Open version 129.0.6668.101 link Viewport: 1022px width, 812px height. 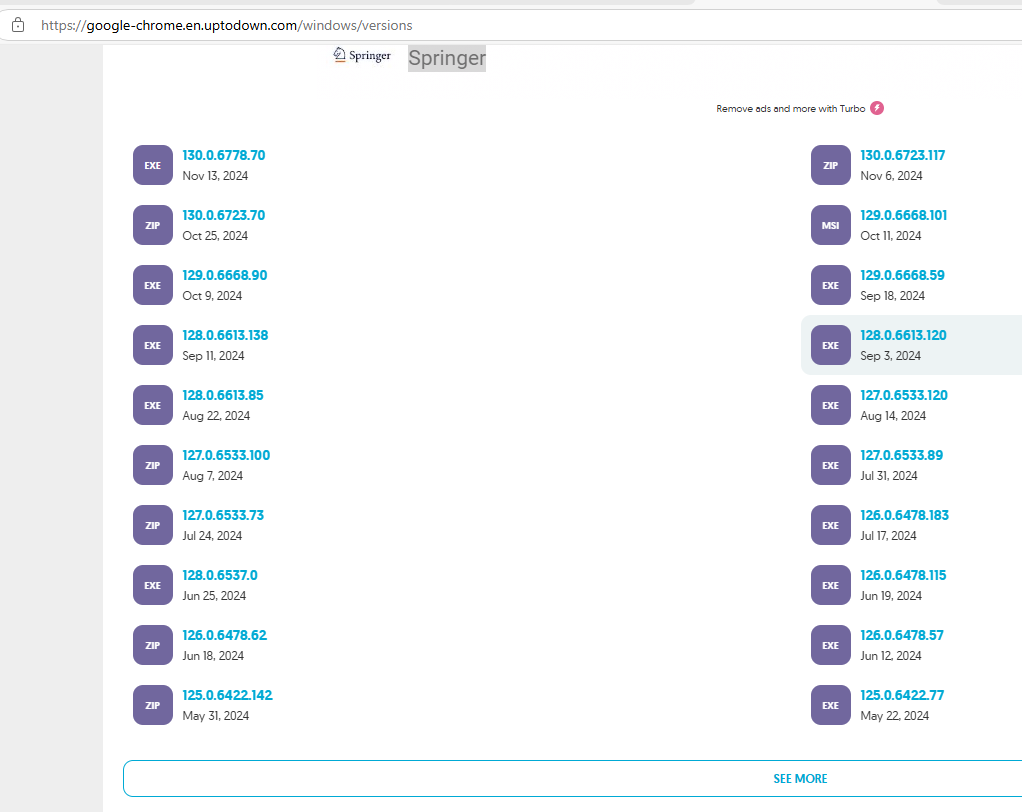click(x=903, y=215)
